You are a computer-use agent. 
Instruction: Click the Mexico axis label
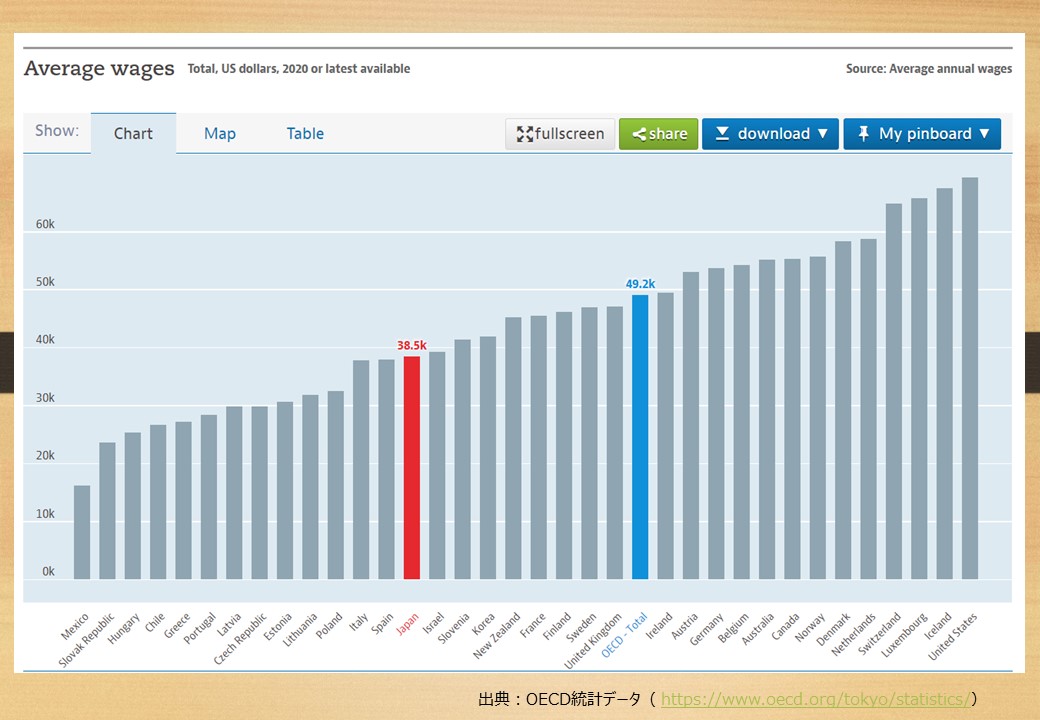pos(75,627)
